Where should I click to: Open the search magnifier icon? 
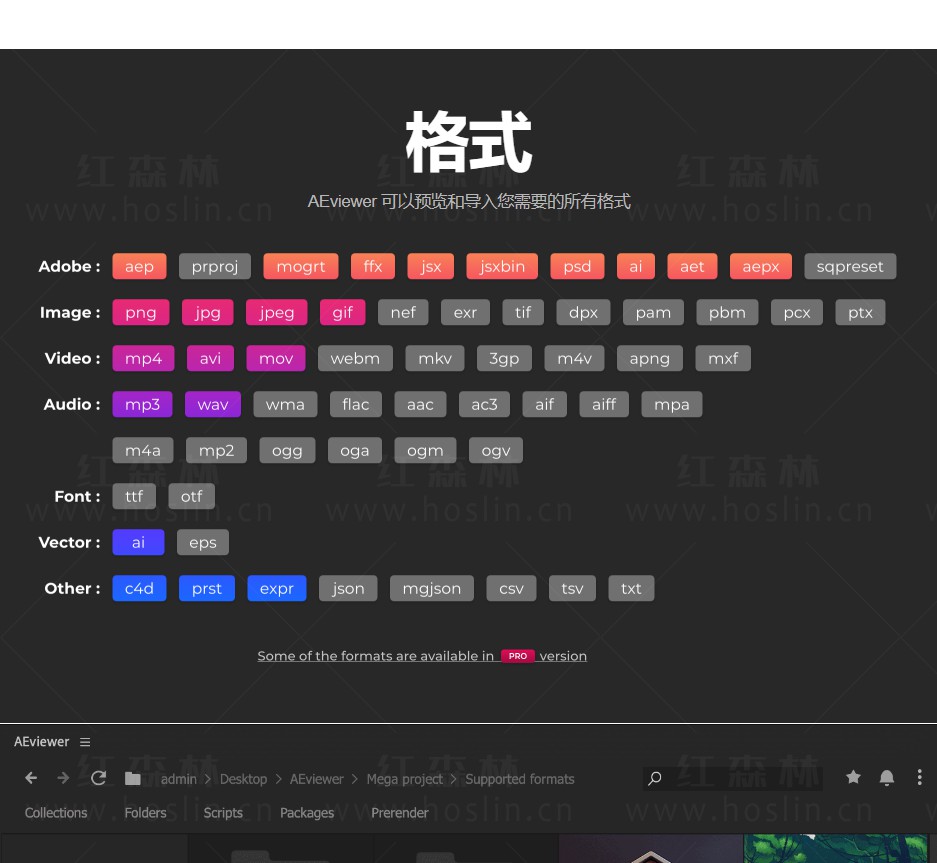655,778
